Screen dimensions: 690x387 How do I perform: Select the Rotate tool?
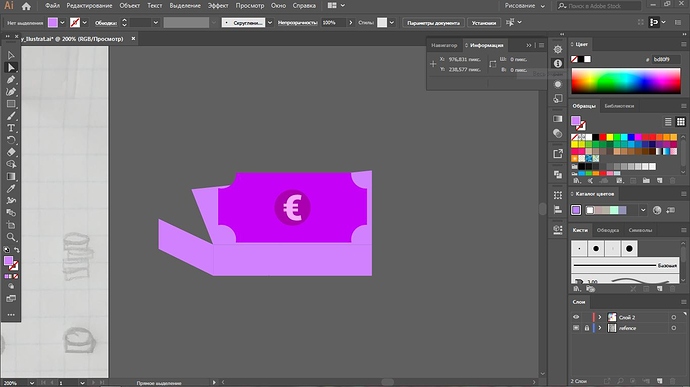pos(11,140)
